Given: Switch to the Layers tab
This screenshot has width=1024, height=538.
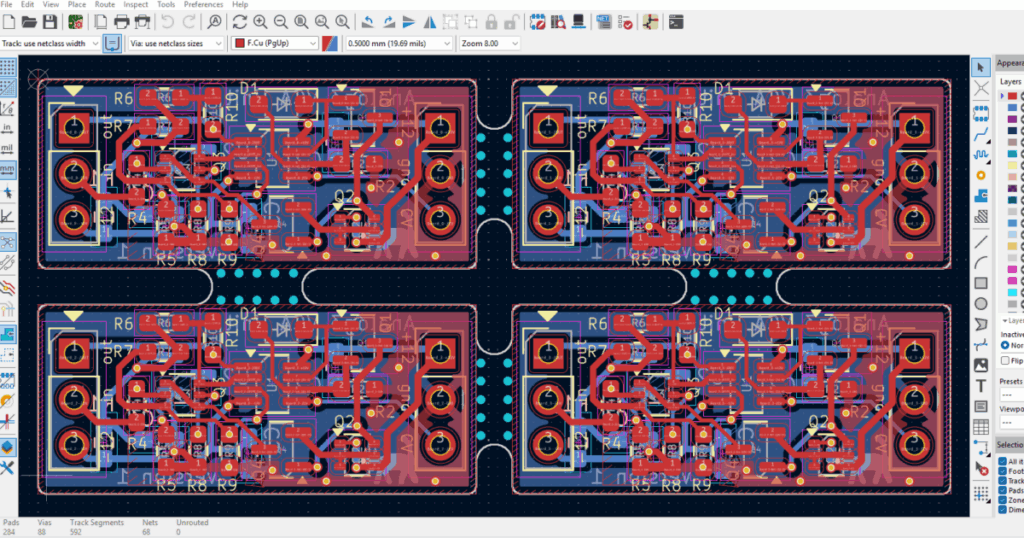Looking at the screenshot, I should [1011, 81].
